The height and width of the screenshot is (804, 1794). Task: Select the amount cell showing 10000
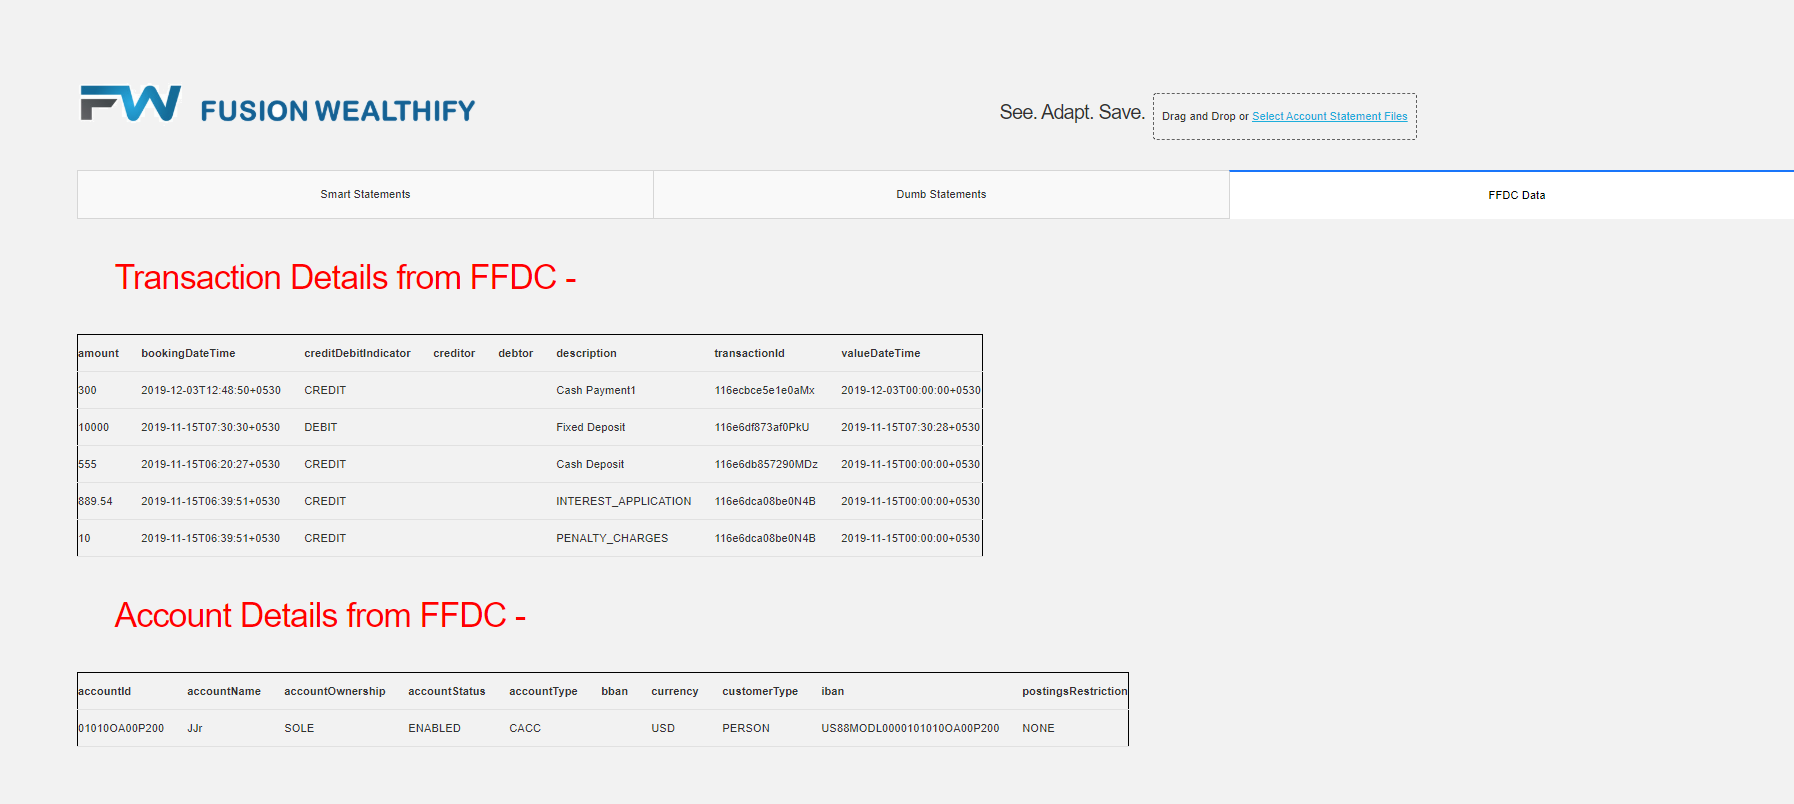93,427
